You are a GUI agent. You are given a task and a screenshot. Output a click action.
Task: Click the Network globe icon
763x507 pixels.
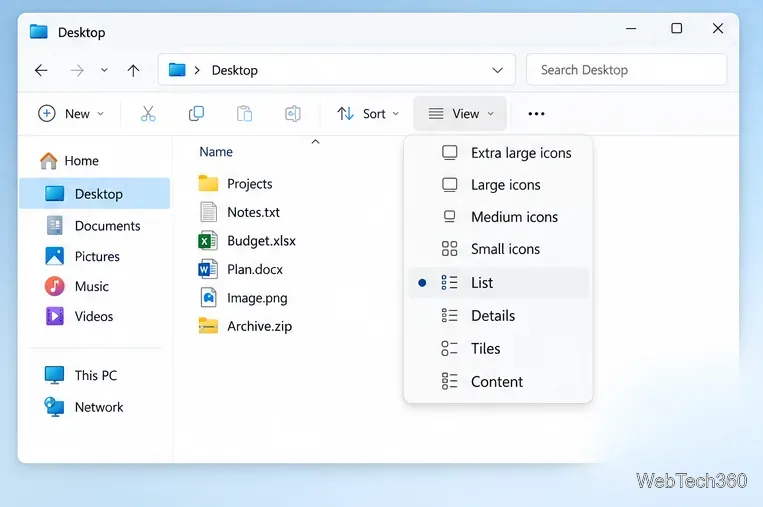(54, 407)
